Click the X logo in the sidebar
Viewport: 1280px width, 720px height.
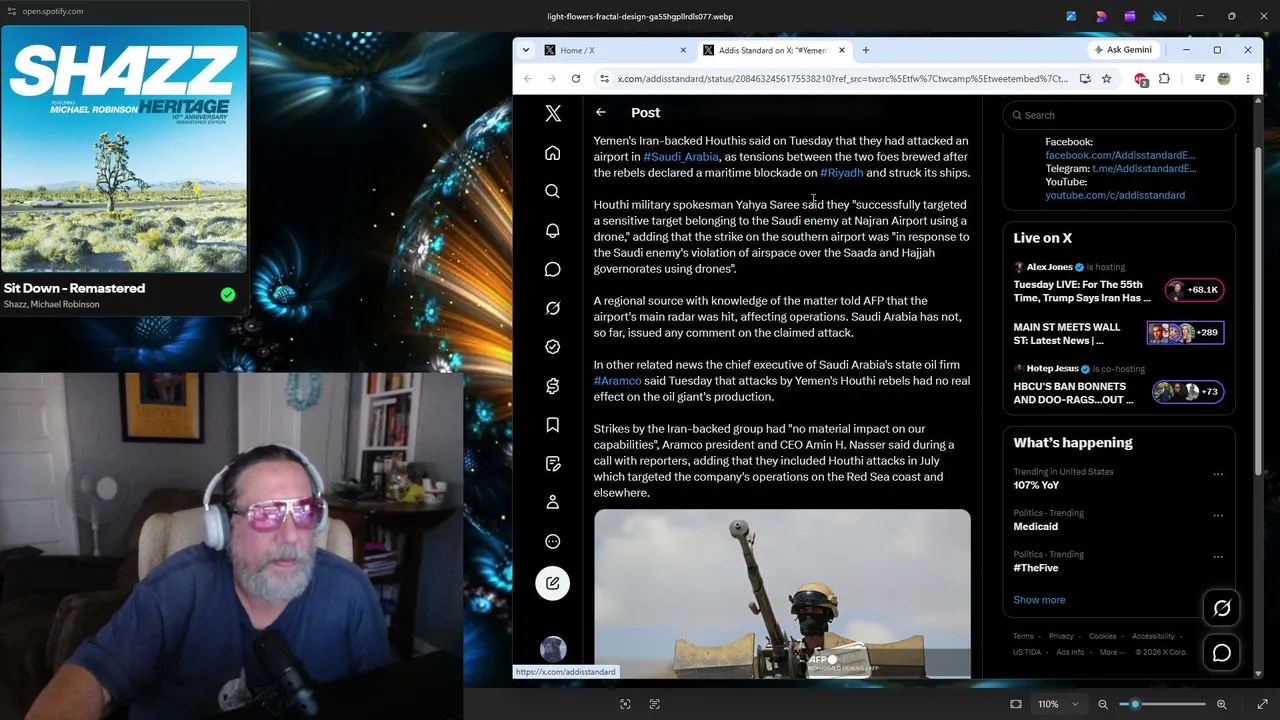[x=553, y=114]
